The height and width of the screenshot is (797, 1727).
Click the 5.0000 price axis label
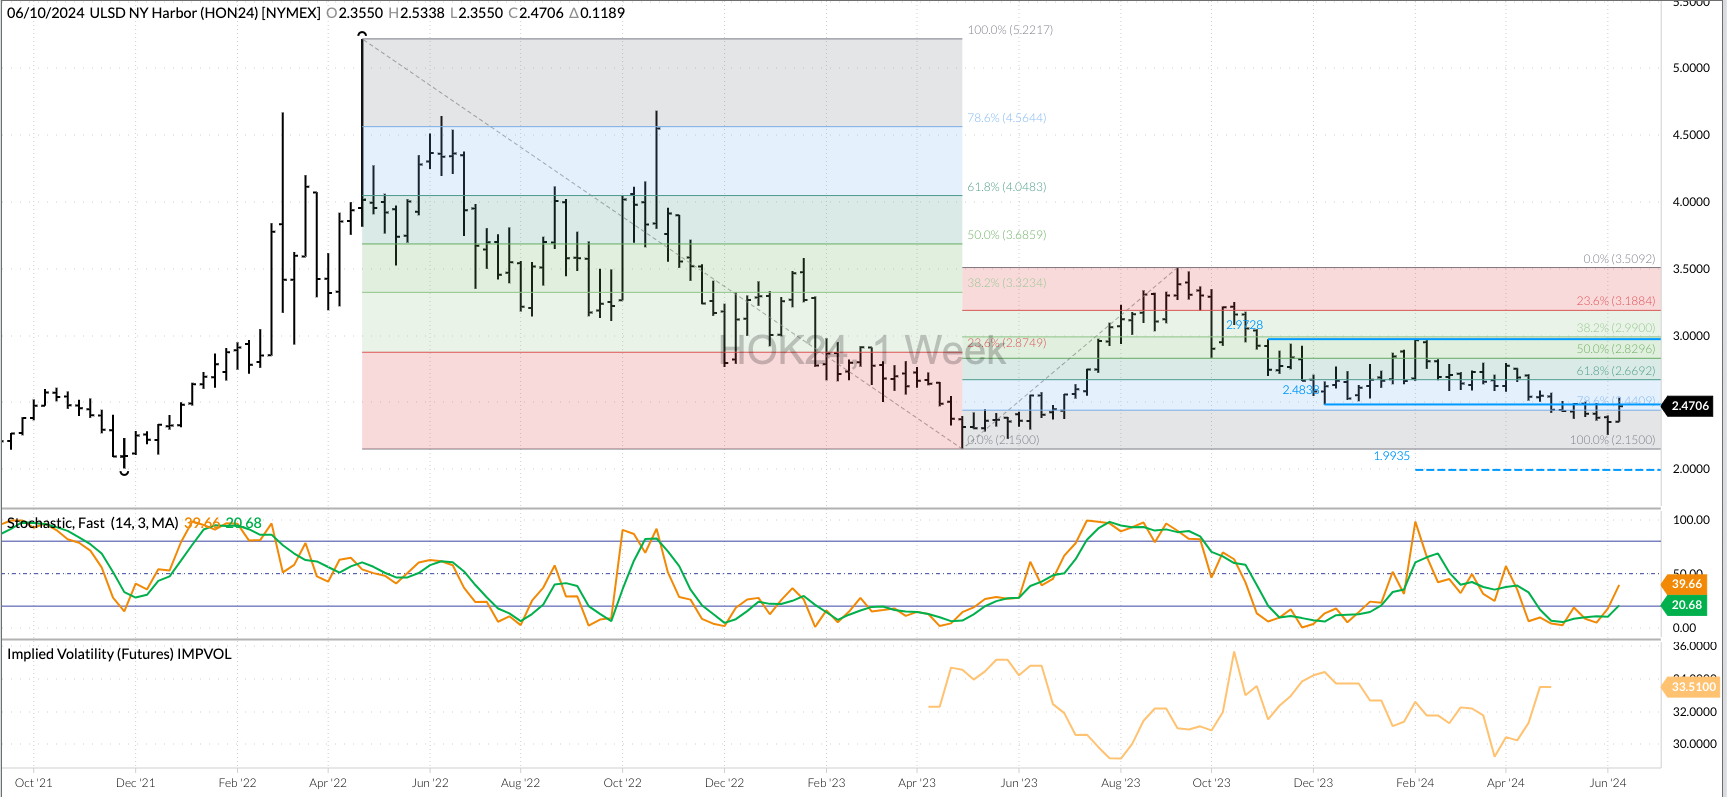point(1691,68)
